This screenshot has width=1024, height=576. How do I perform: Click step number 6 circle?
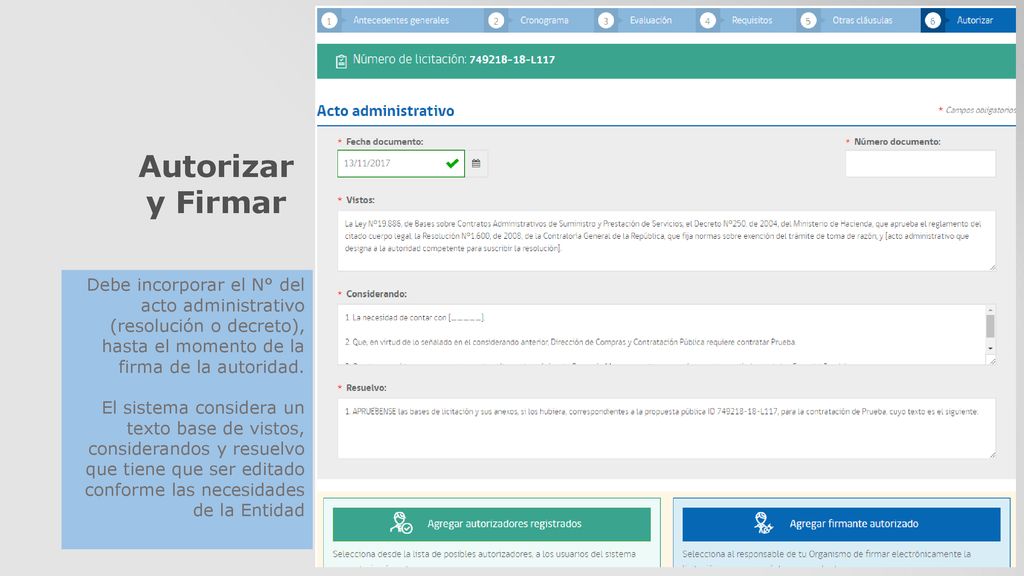(x=933, y=21)
